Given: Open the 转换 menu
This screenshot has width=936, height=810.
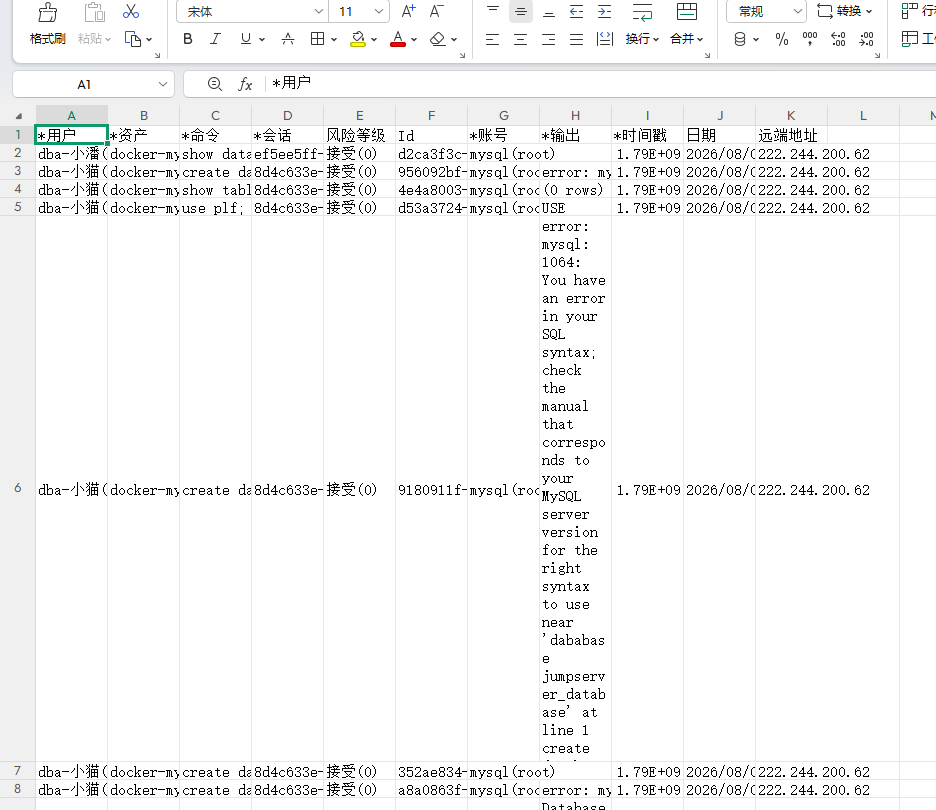Looking at the screenshot, I should 845,11.
